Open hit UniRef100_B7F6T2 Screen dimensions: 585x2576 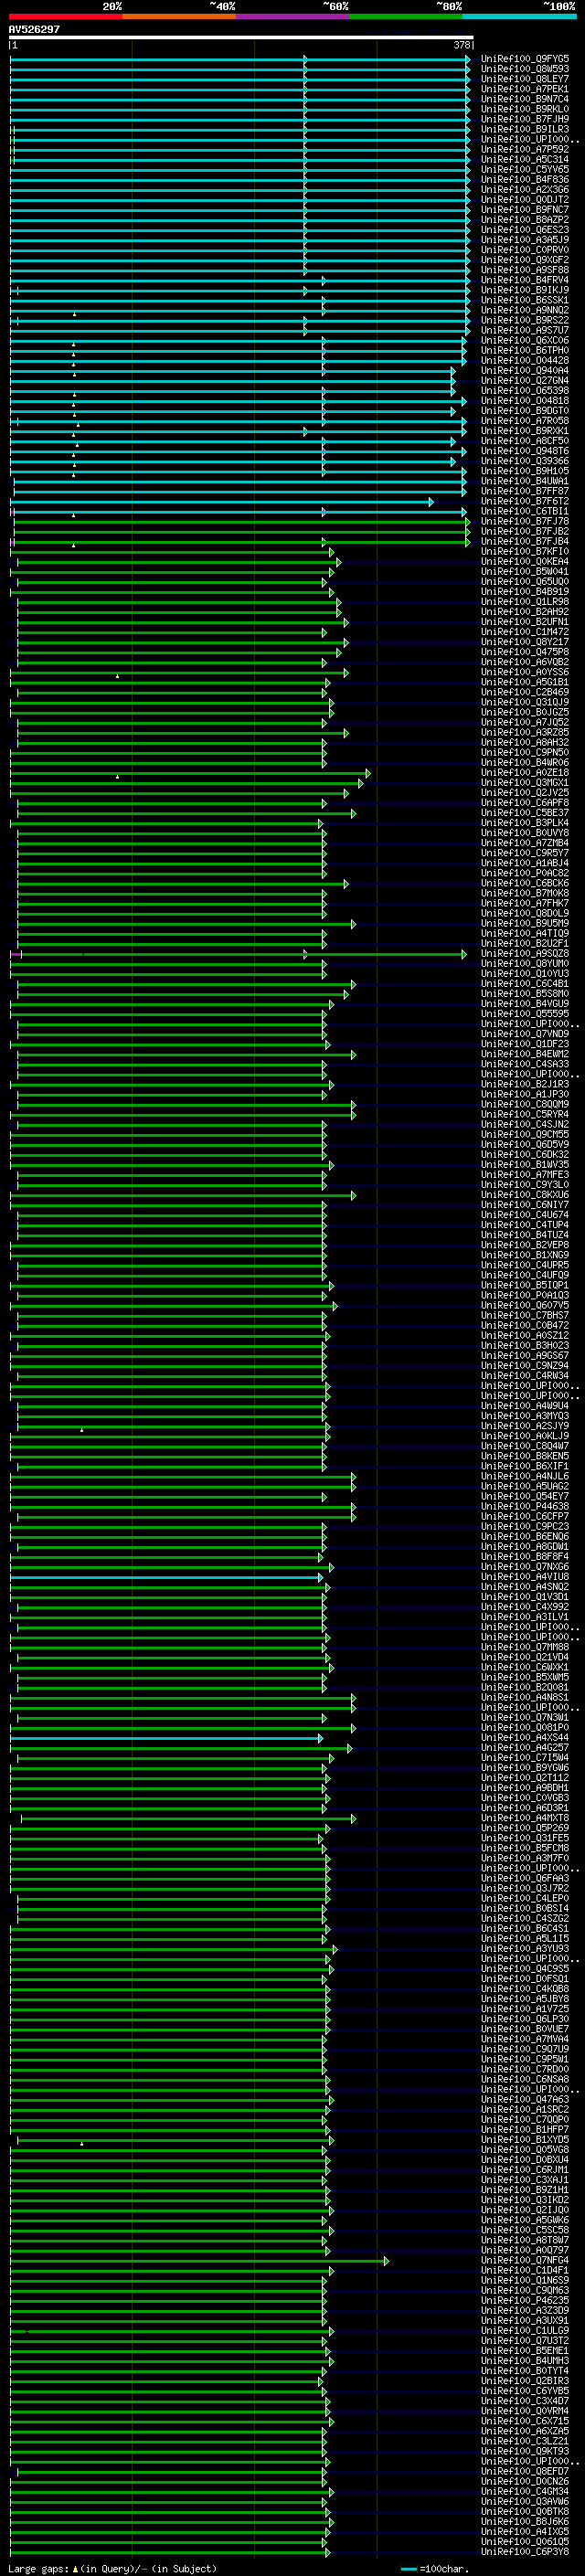pyautogui.click(x=524, y=501)
